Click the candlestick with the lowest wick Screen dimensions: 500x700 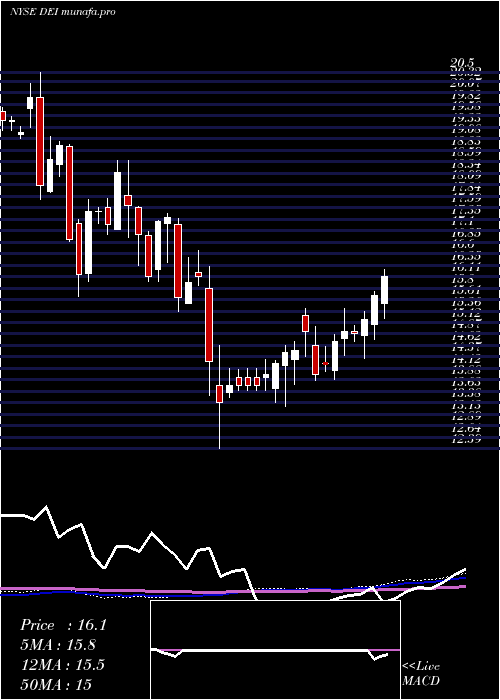click(x=219, y=395)
